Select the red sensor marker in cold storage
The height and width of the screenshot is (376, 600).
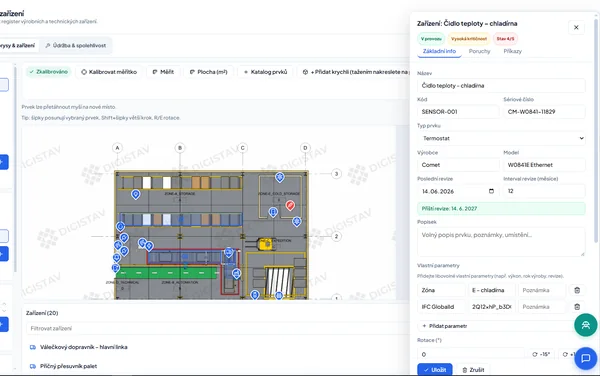(290, 205)
